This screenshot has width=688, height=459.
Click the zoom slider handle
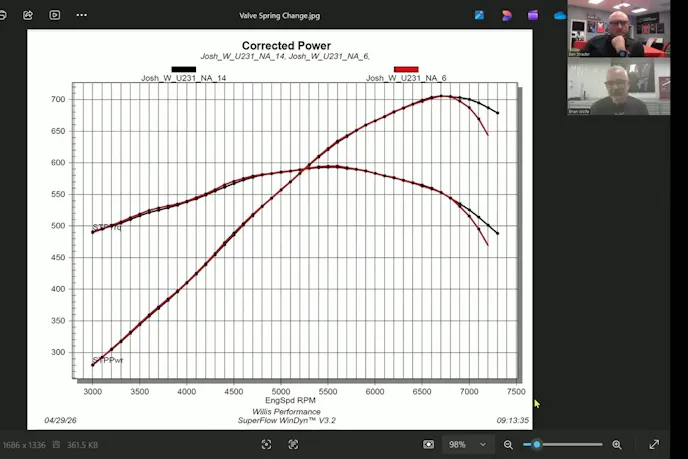click(x=537, y=445)
